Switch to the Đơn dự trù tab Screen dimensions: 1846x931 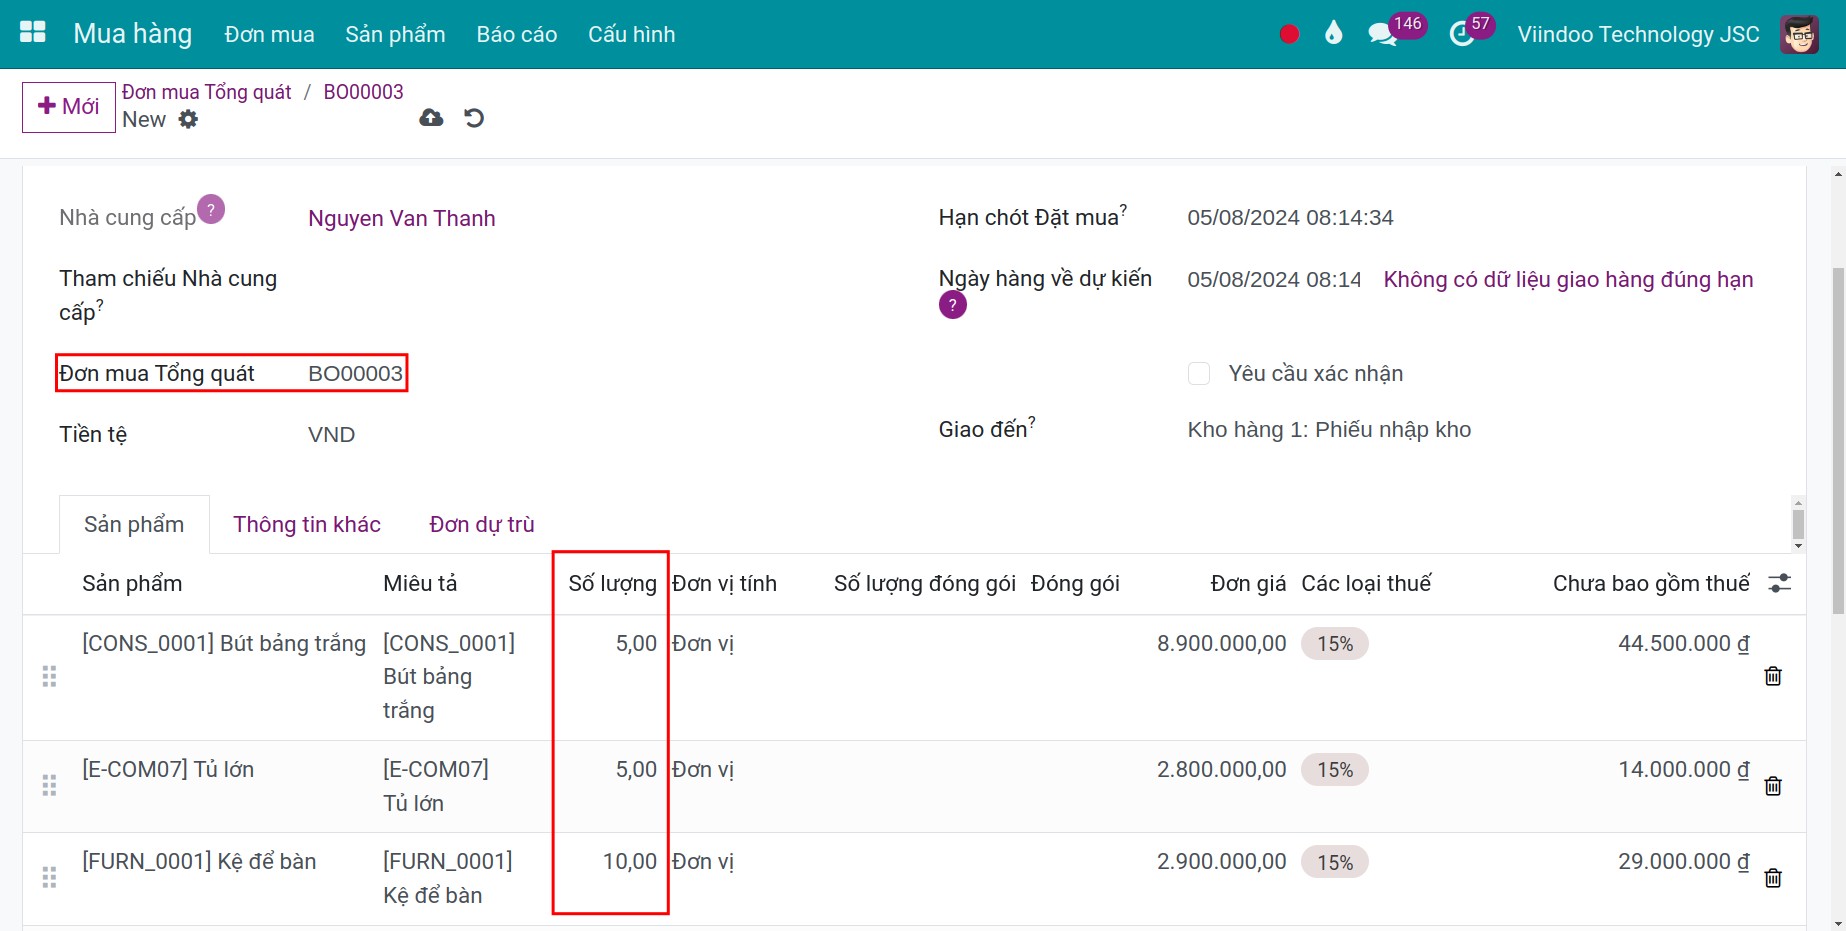click(481, 524)
